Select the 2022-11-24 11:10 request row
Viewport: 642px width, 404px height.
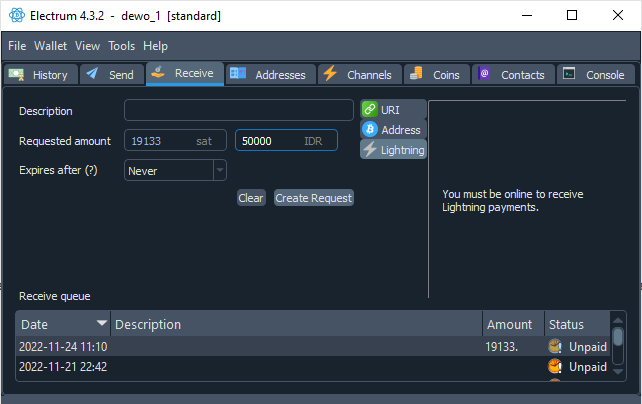click(x=313, y=346)
